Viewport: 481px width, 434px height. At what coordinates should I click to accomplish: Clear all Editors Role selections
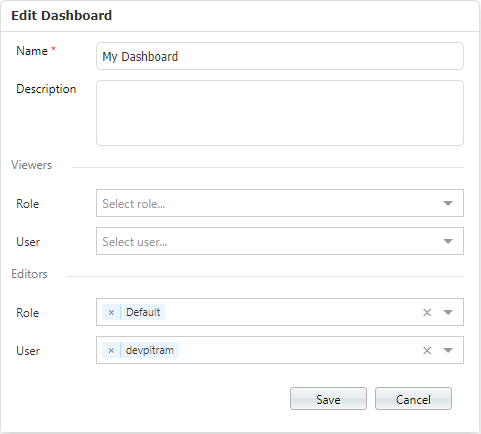(427, 312)
